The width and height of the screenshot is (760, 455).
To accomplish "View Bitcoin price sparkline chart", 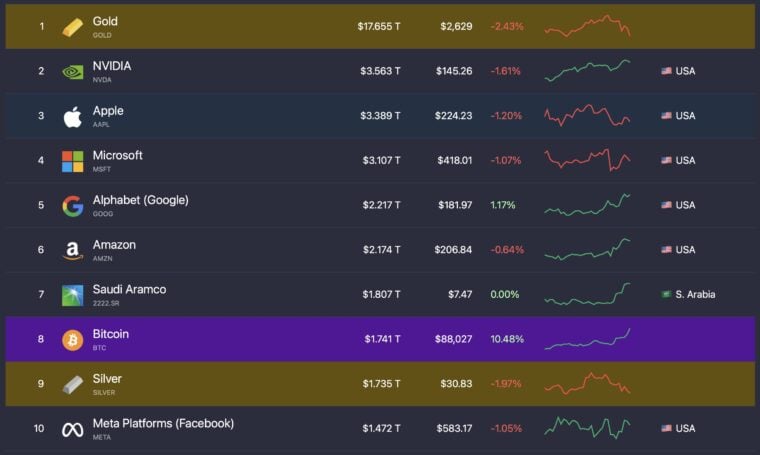I will click(587, 339).
